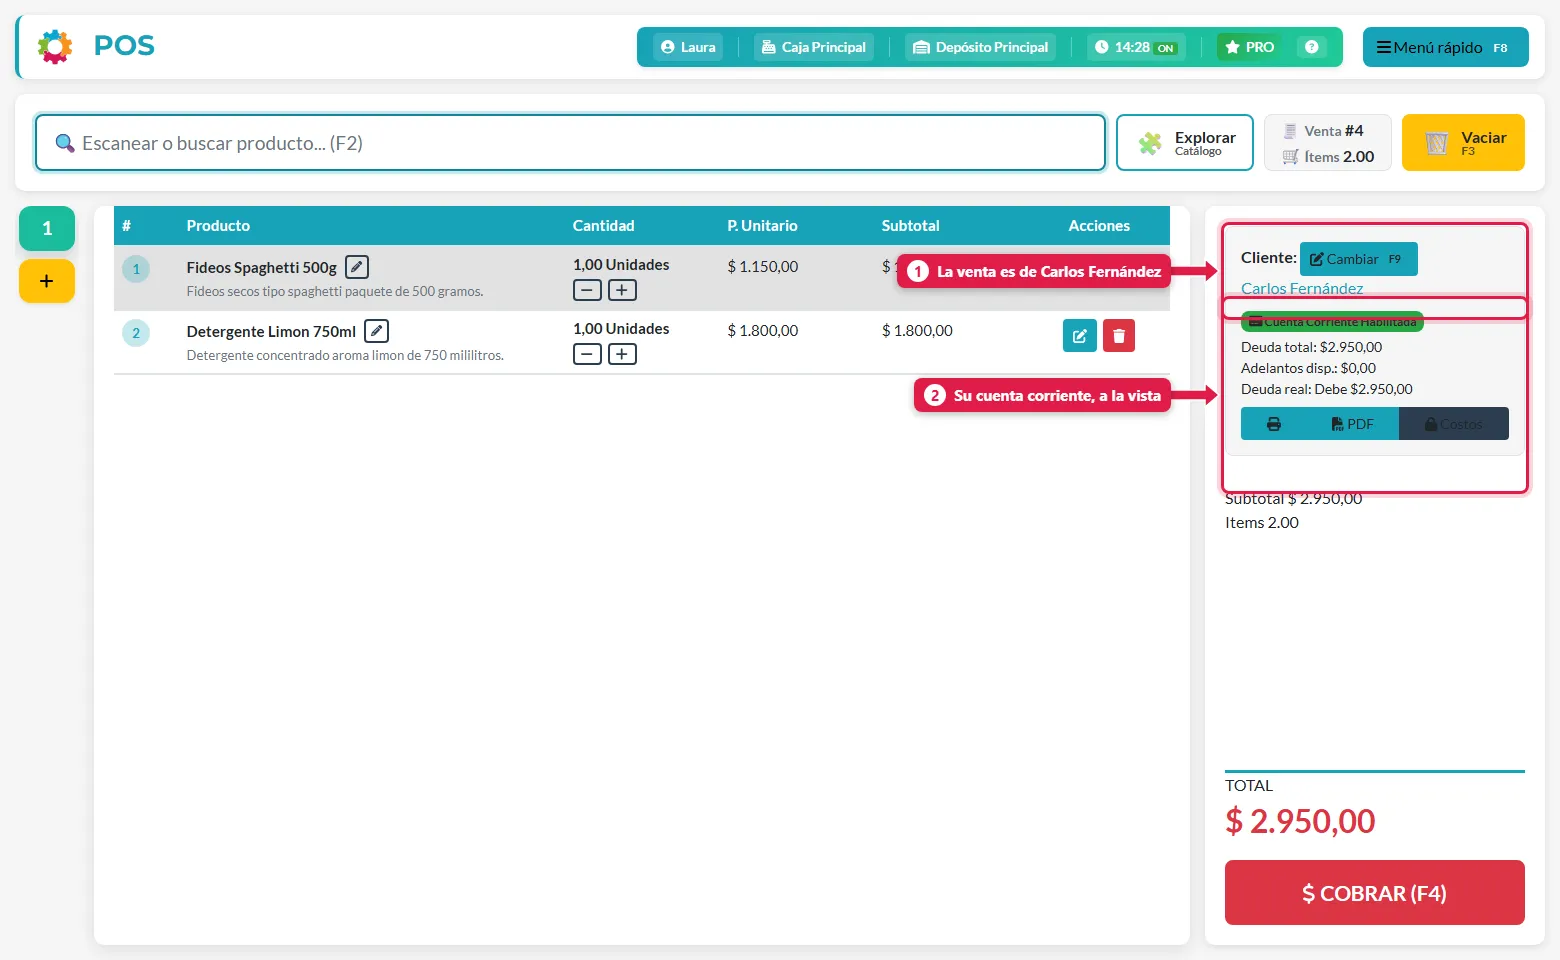
Task: Increase Detergente Limon quantity with plus
Action: point(622,354)
